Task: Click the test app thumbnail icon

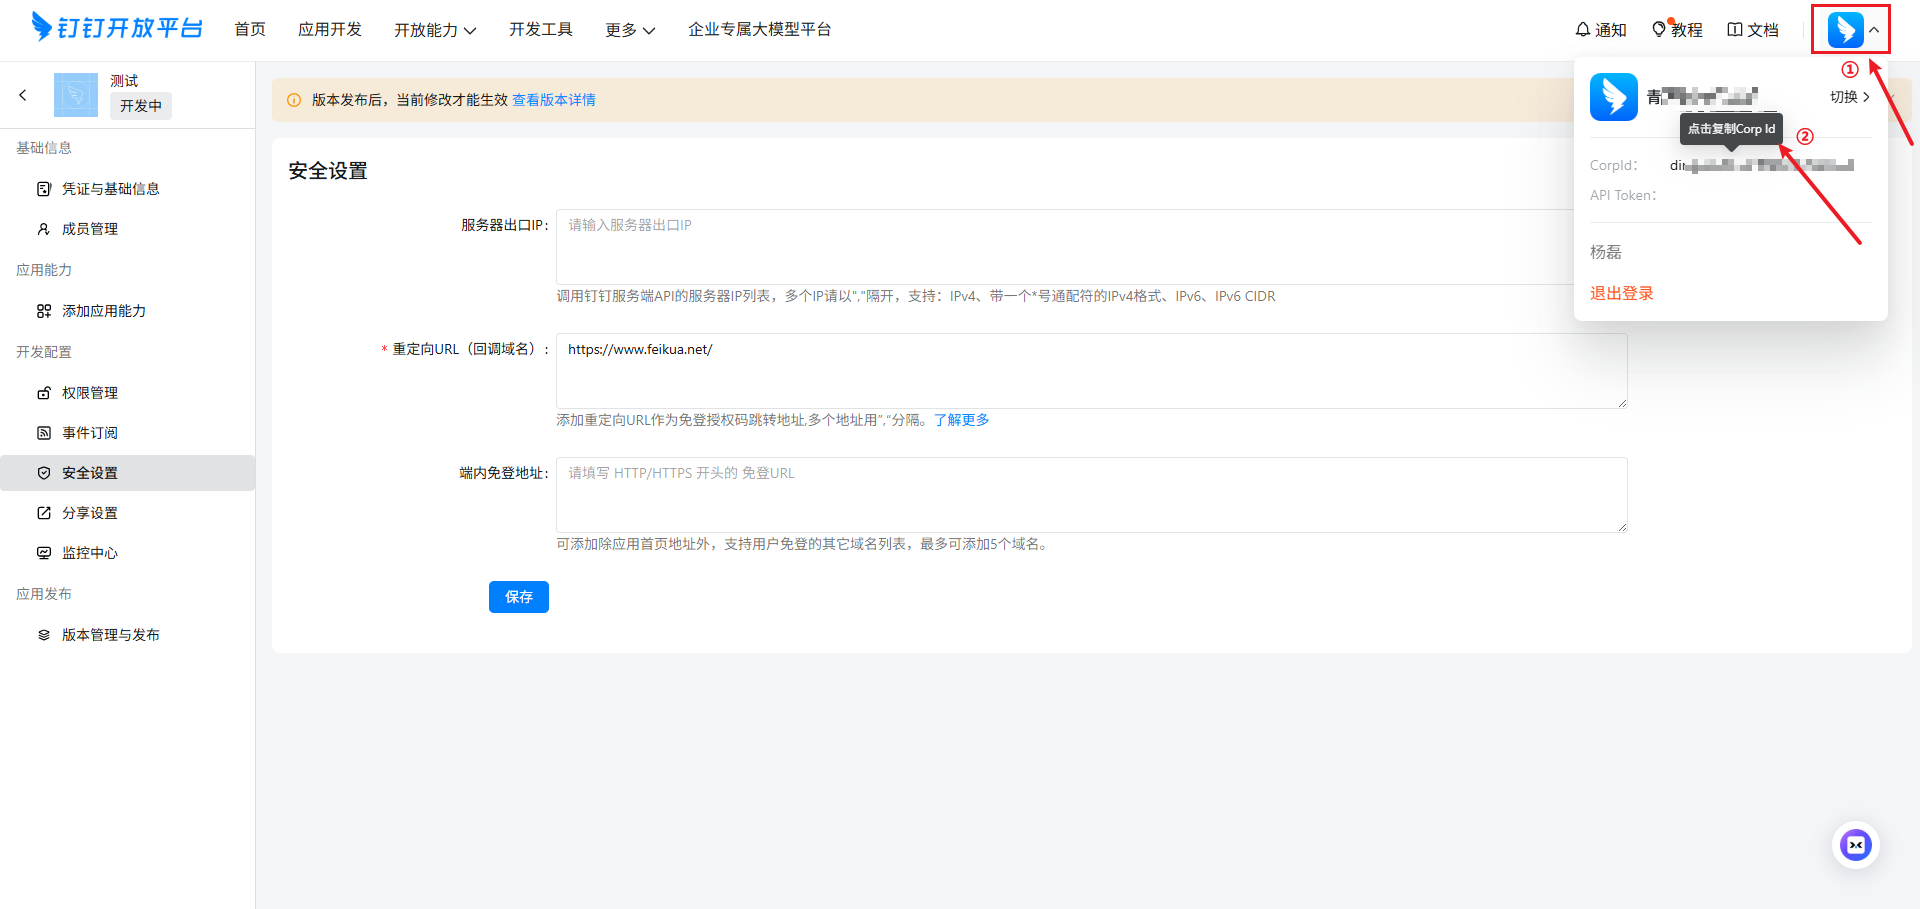Action: 76,95
